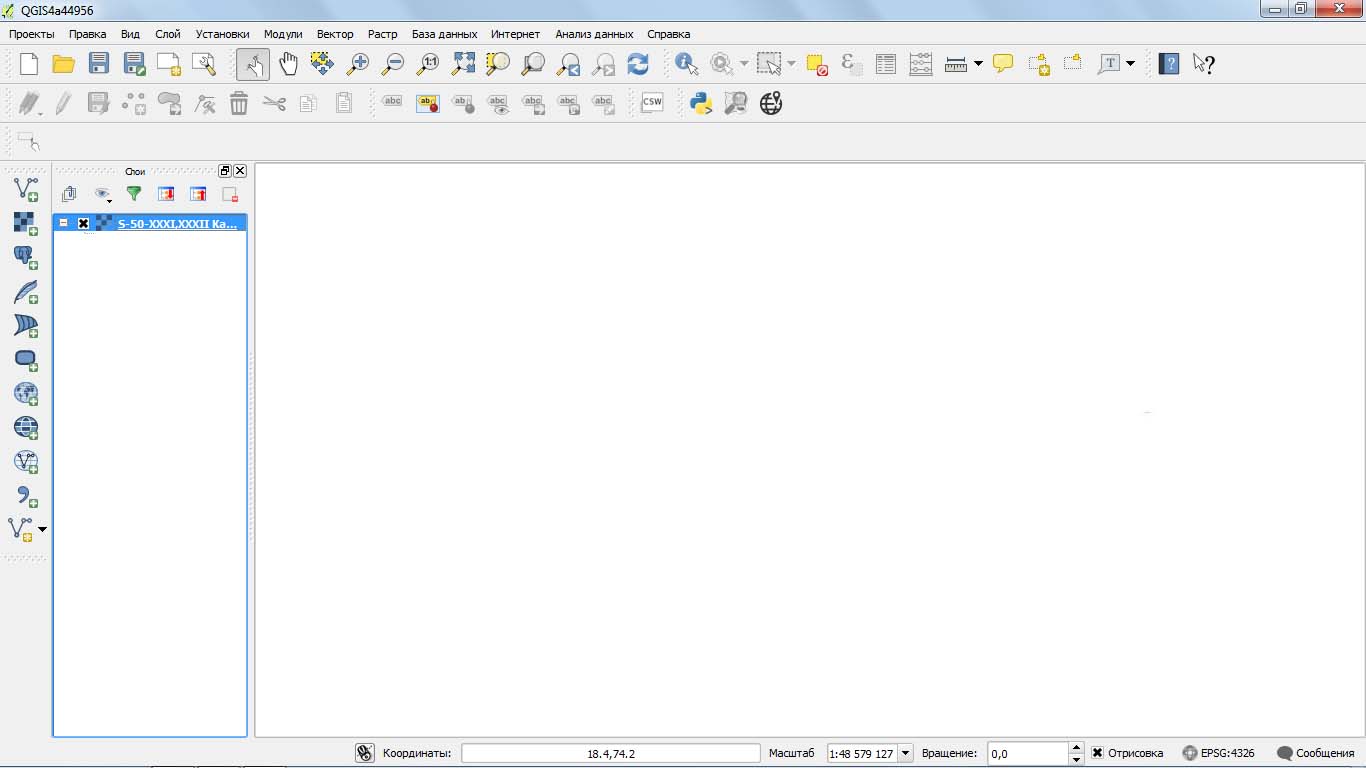Toggle the Отрисовка render checkbox
The image size is (1366, 768).
click(1097, 753)
